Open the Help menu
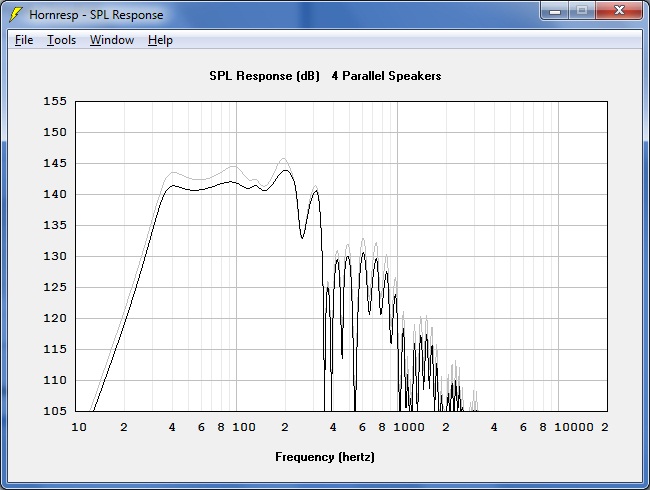650x490 pixels. 160,40
